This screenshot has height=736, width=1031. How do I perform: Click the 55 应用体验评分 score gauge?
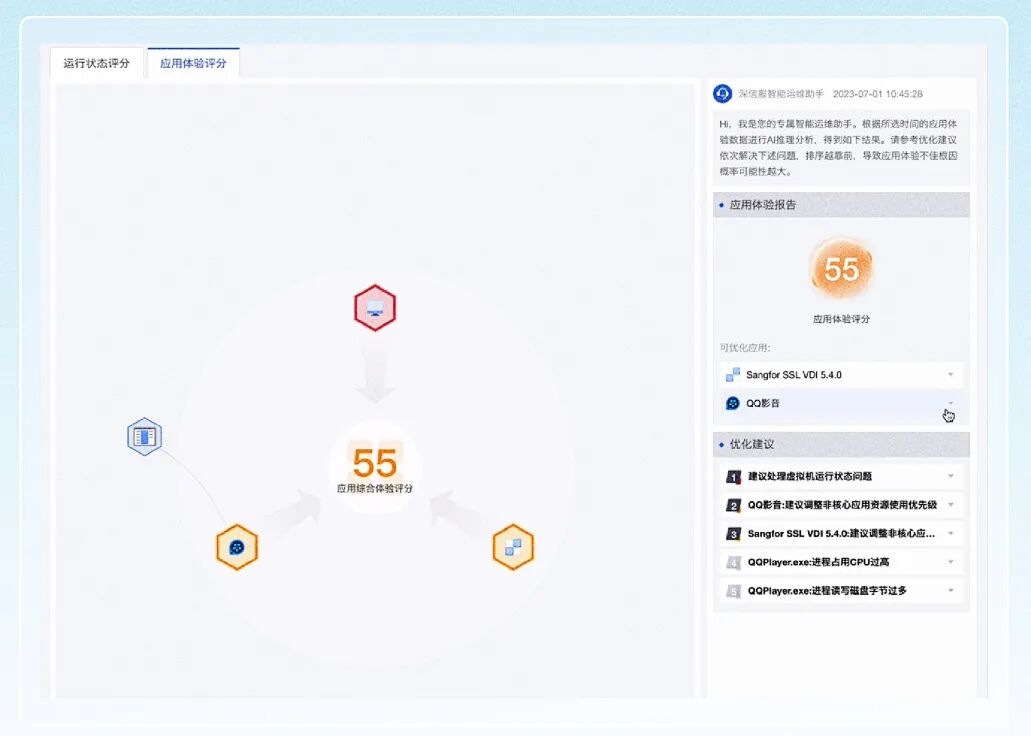841,267
